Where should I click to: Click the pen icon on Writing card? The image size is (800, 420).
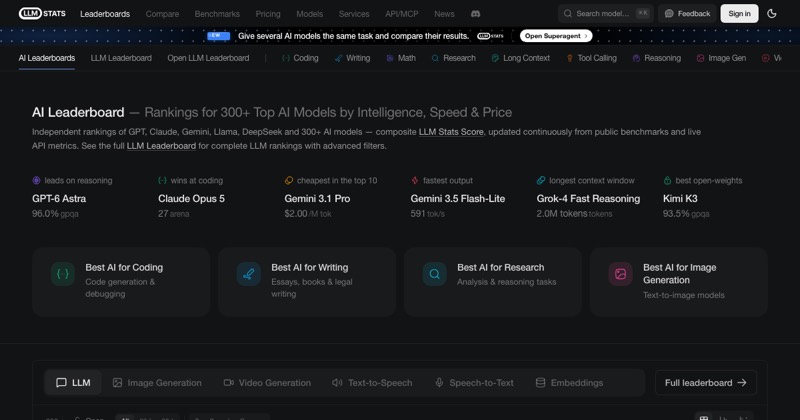[x=248, y=274]
